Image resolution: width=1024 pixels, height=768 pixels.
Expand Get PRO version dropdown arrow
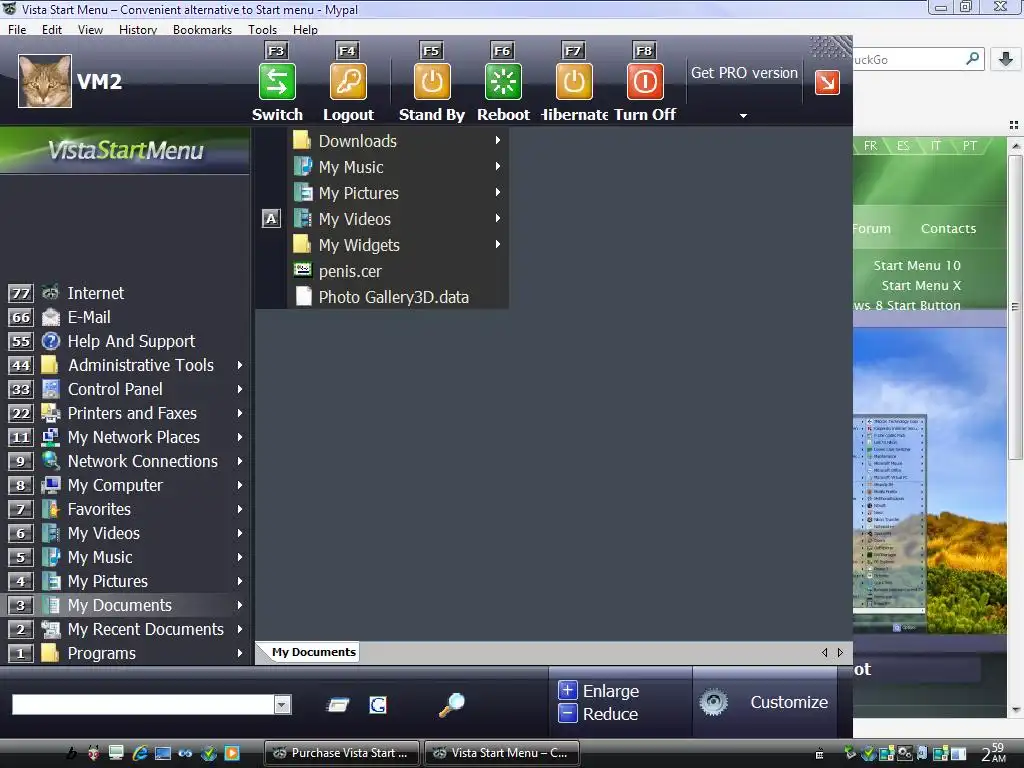point(743,116)
